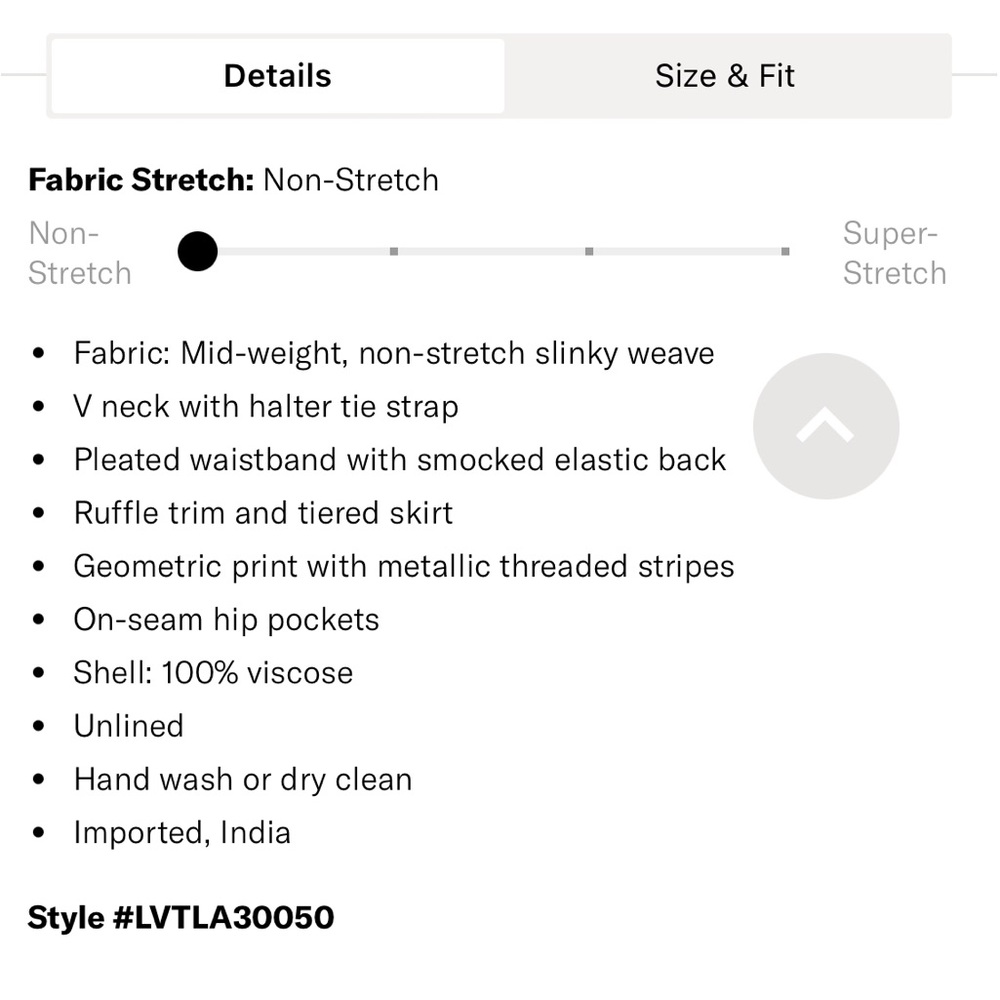Click the black Fabric Stretch slider knob
The width and height of the screenshot is (1000, 1000).
[198, 251]
